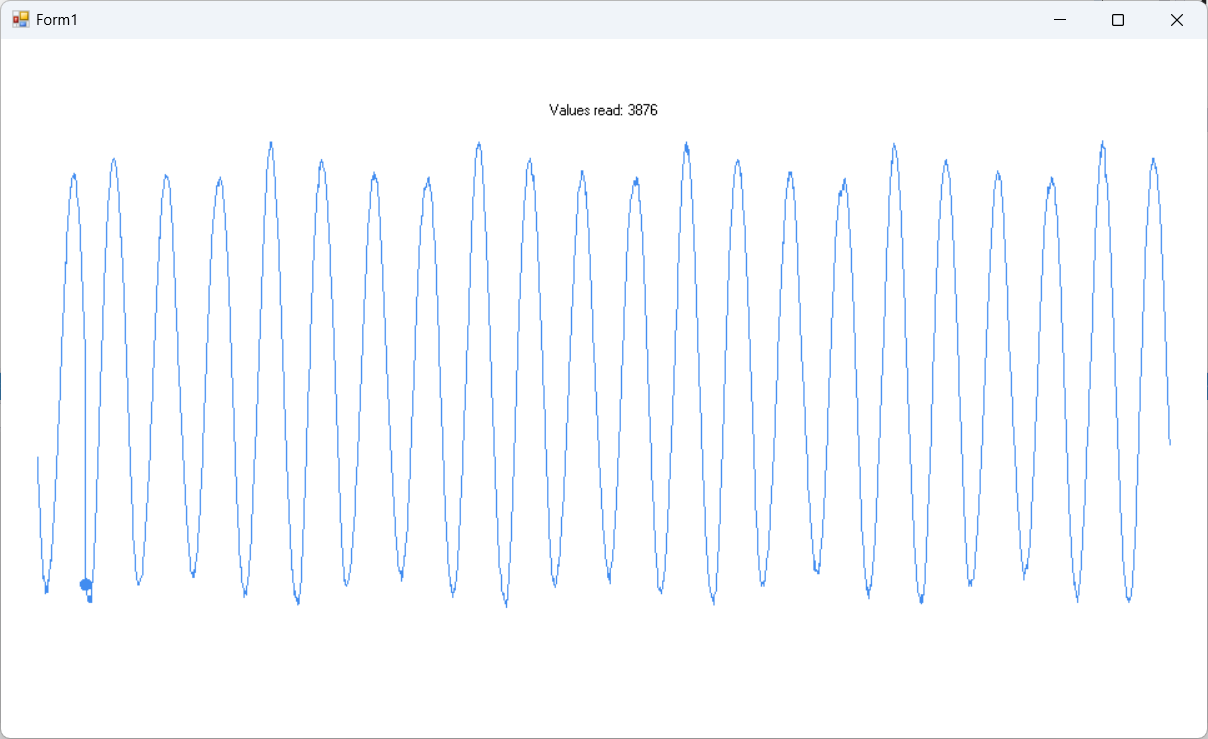
Task: Click the "Form1" title text
Action: pos(57,20)
